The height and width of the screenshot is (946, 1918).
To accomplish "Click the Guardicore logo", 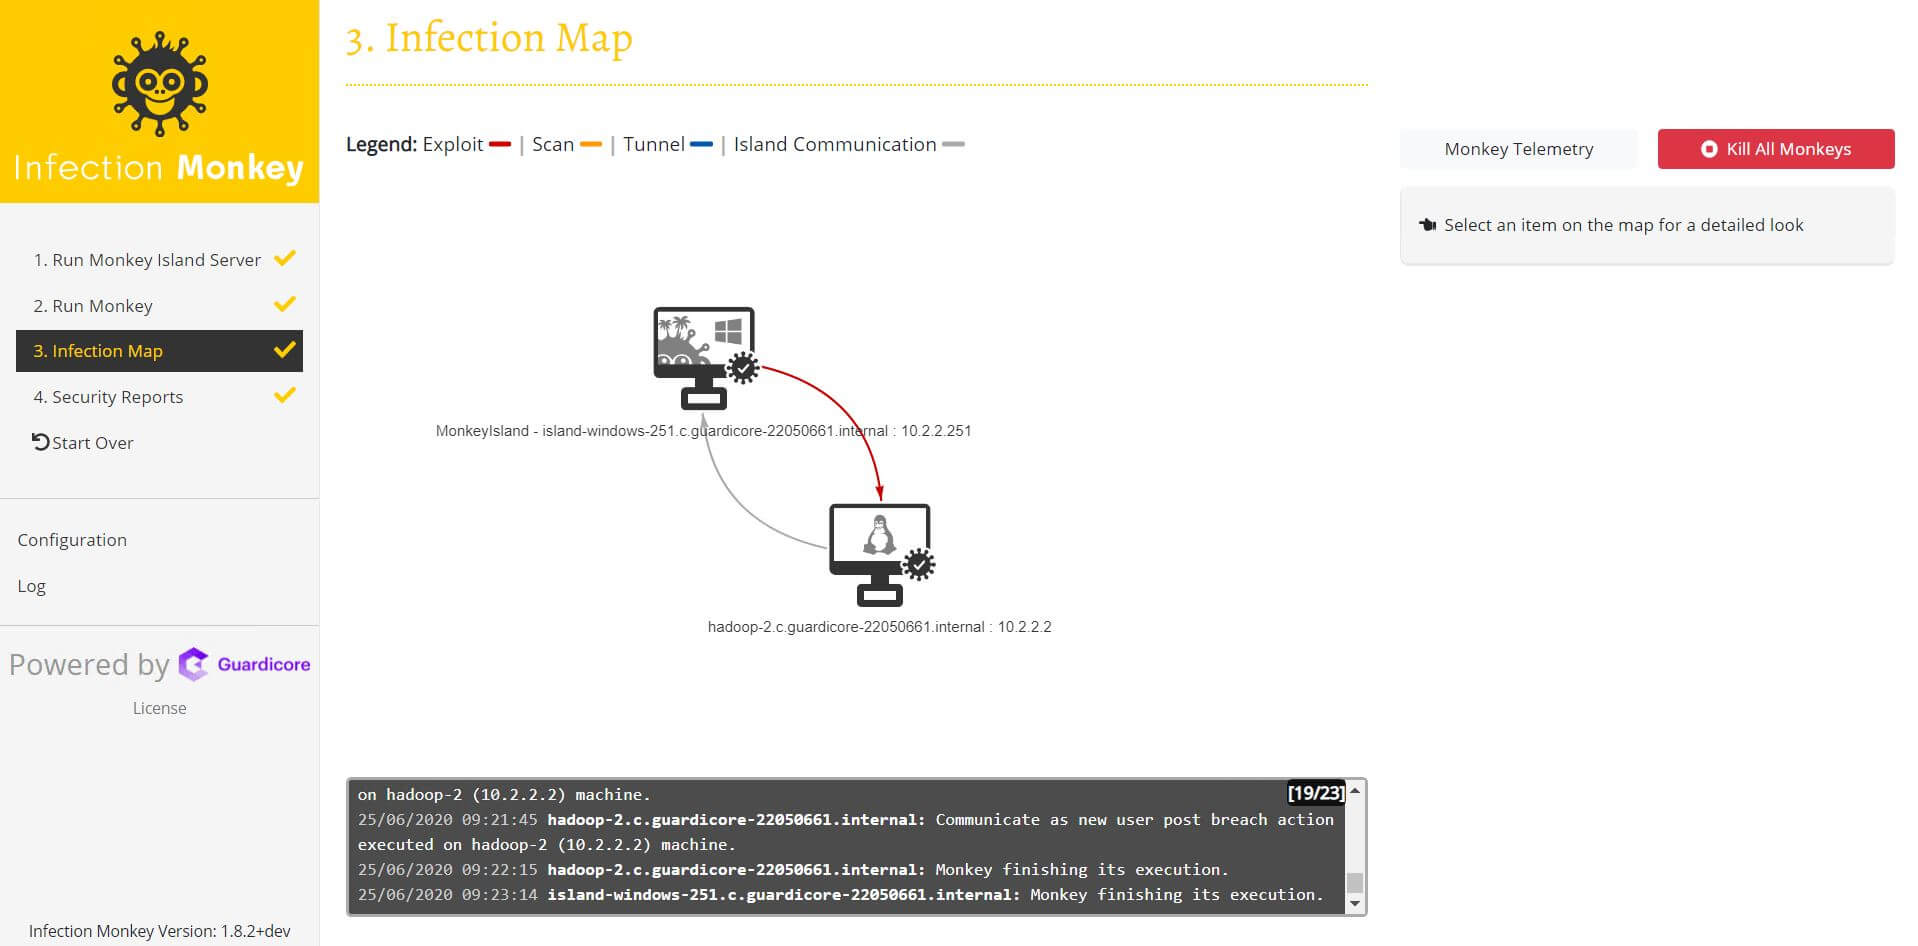I will [245, 664].
